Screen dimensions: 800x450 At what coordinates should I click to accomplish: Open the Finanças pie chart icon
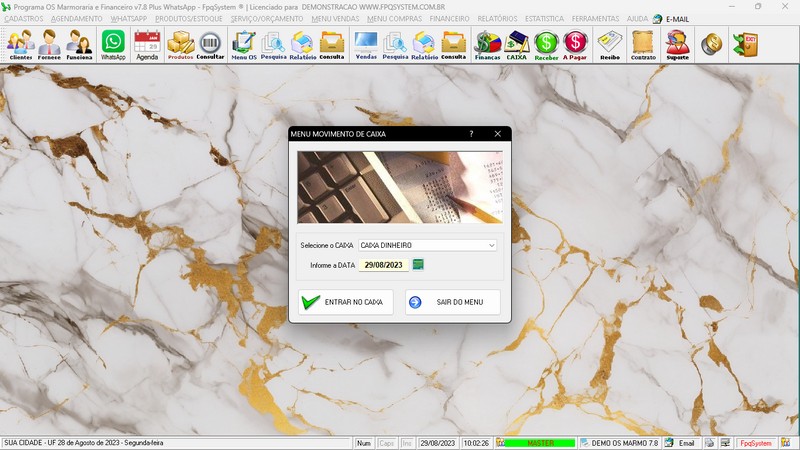point(488,44)
